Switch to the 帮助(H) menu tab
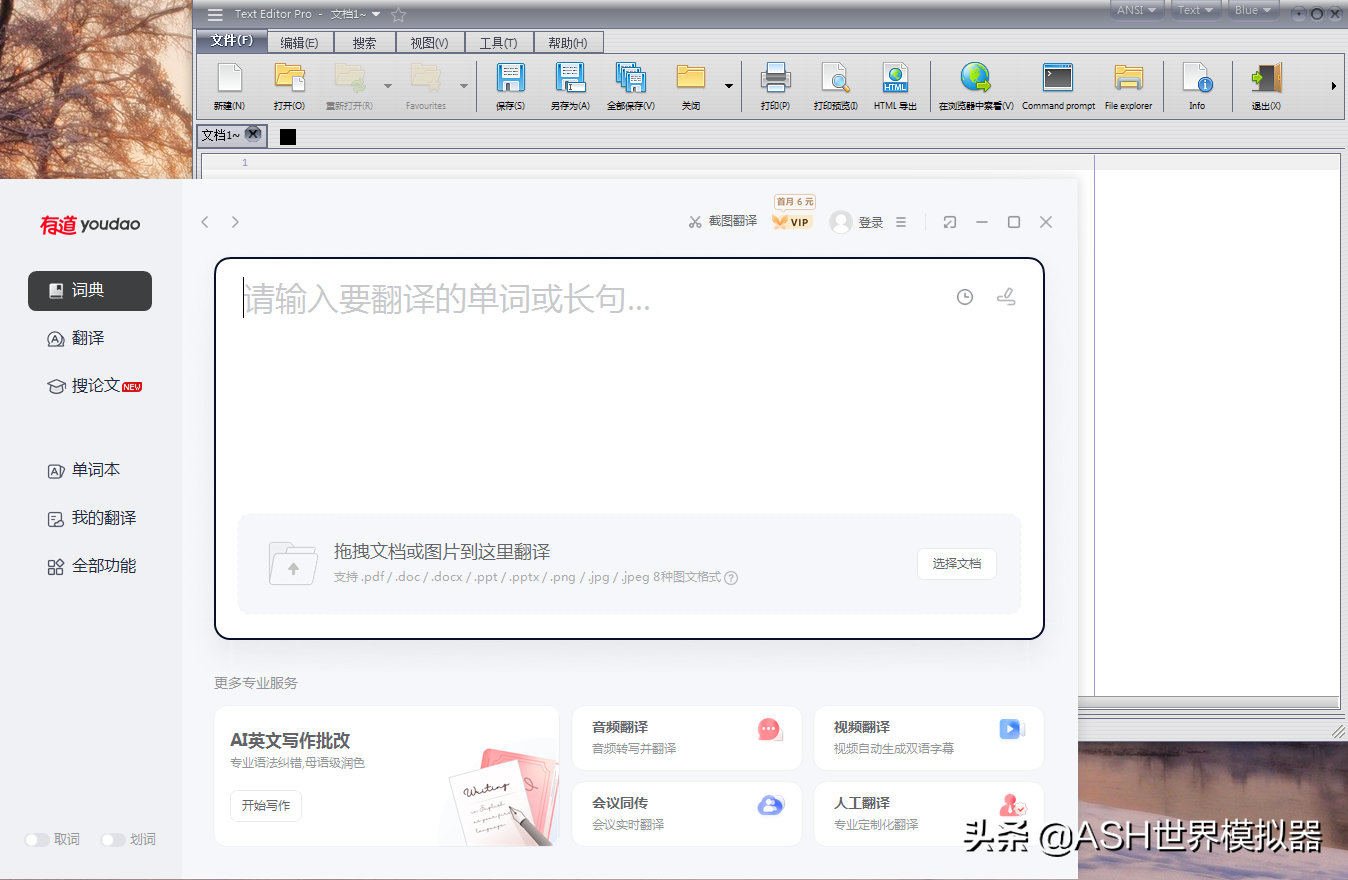This screenshot has height=880, width=1348. [567, 41]
